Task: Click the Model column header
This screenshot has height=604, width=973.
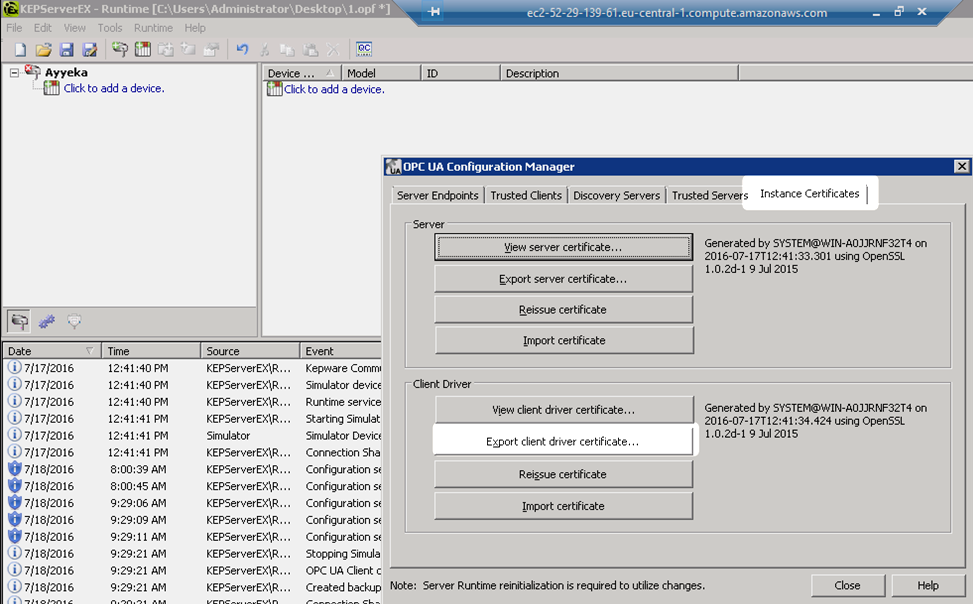Action: (x=381, y=73)
